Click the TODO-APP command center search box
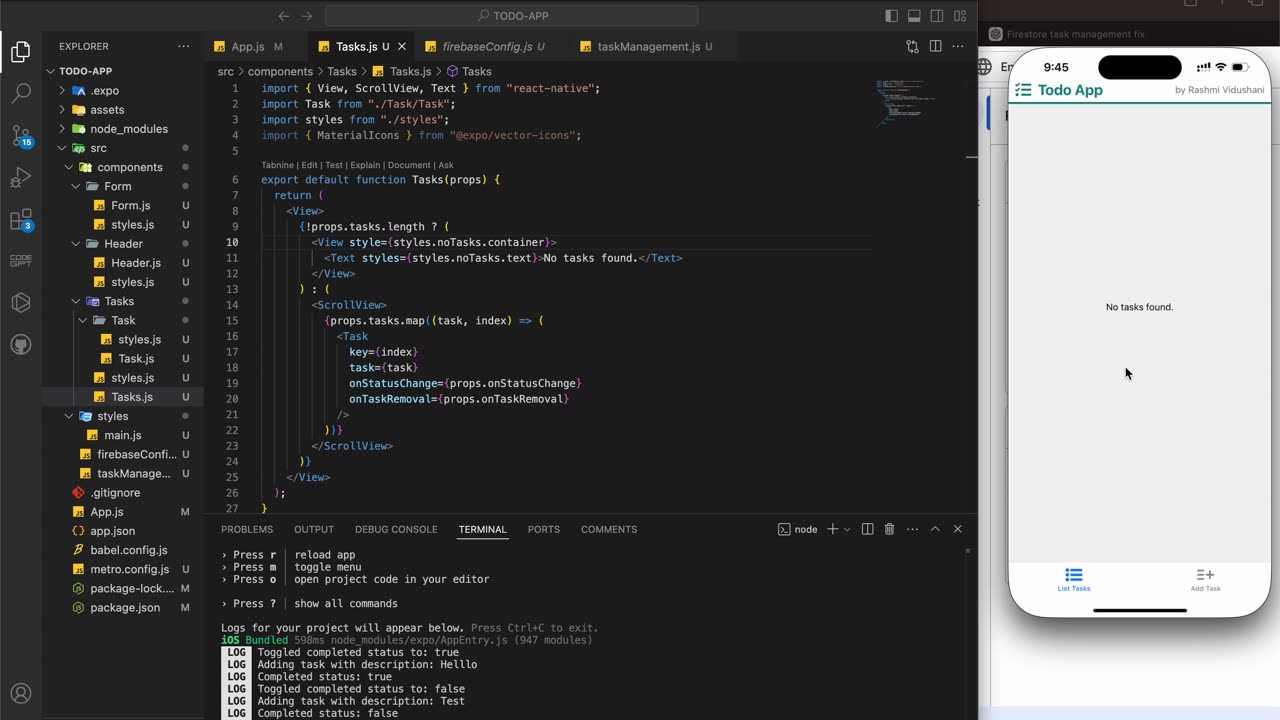This screenshot has width=1280, height=720. click(x=511, y=16)
